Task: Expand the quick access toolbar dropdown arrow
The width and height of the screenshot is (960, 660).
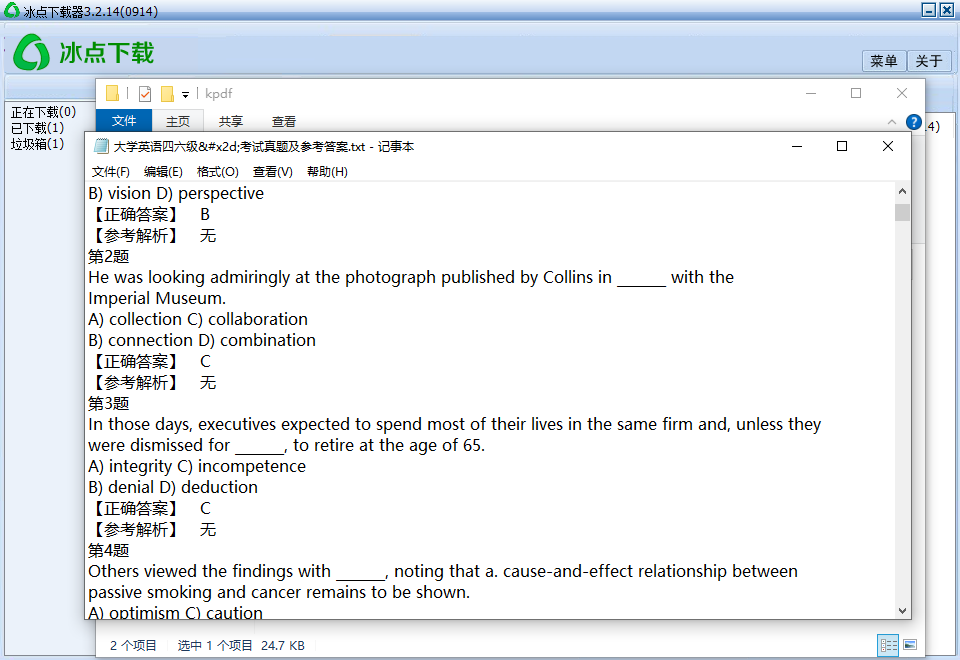Action: [185, 95]
